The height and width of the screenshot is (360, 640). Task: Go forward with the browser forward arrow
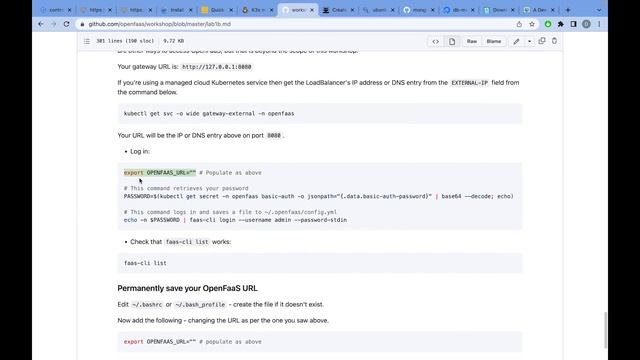click(x=53, y=24)
